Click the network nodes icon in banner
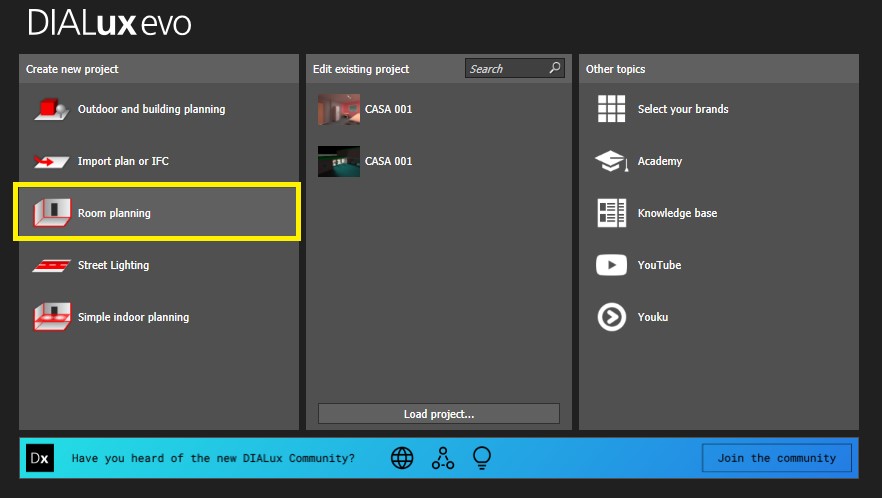Screen dimensions: 882x498 442,458
